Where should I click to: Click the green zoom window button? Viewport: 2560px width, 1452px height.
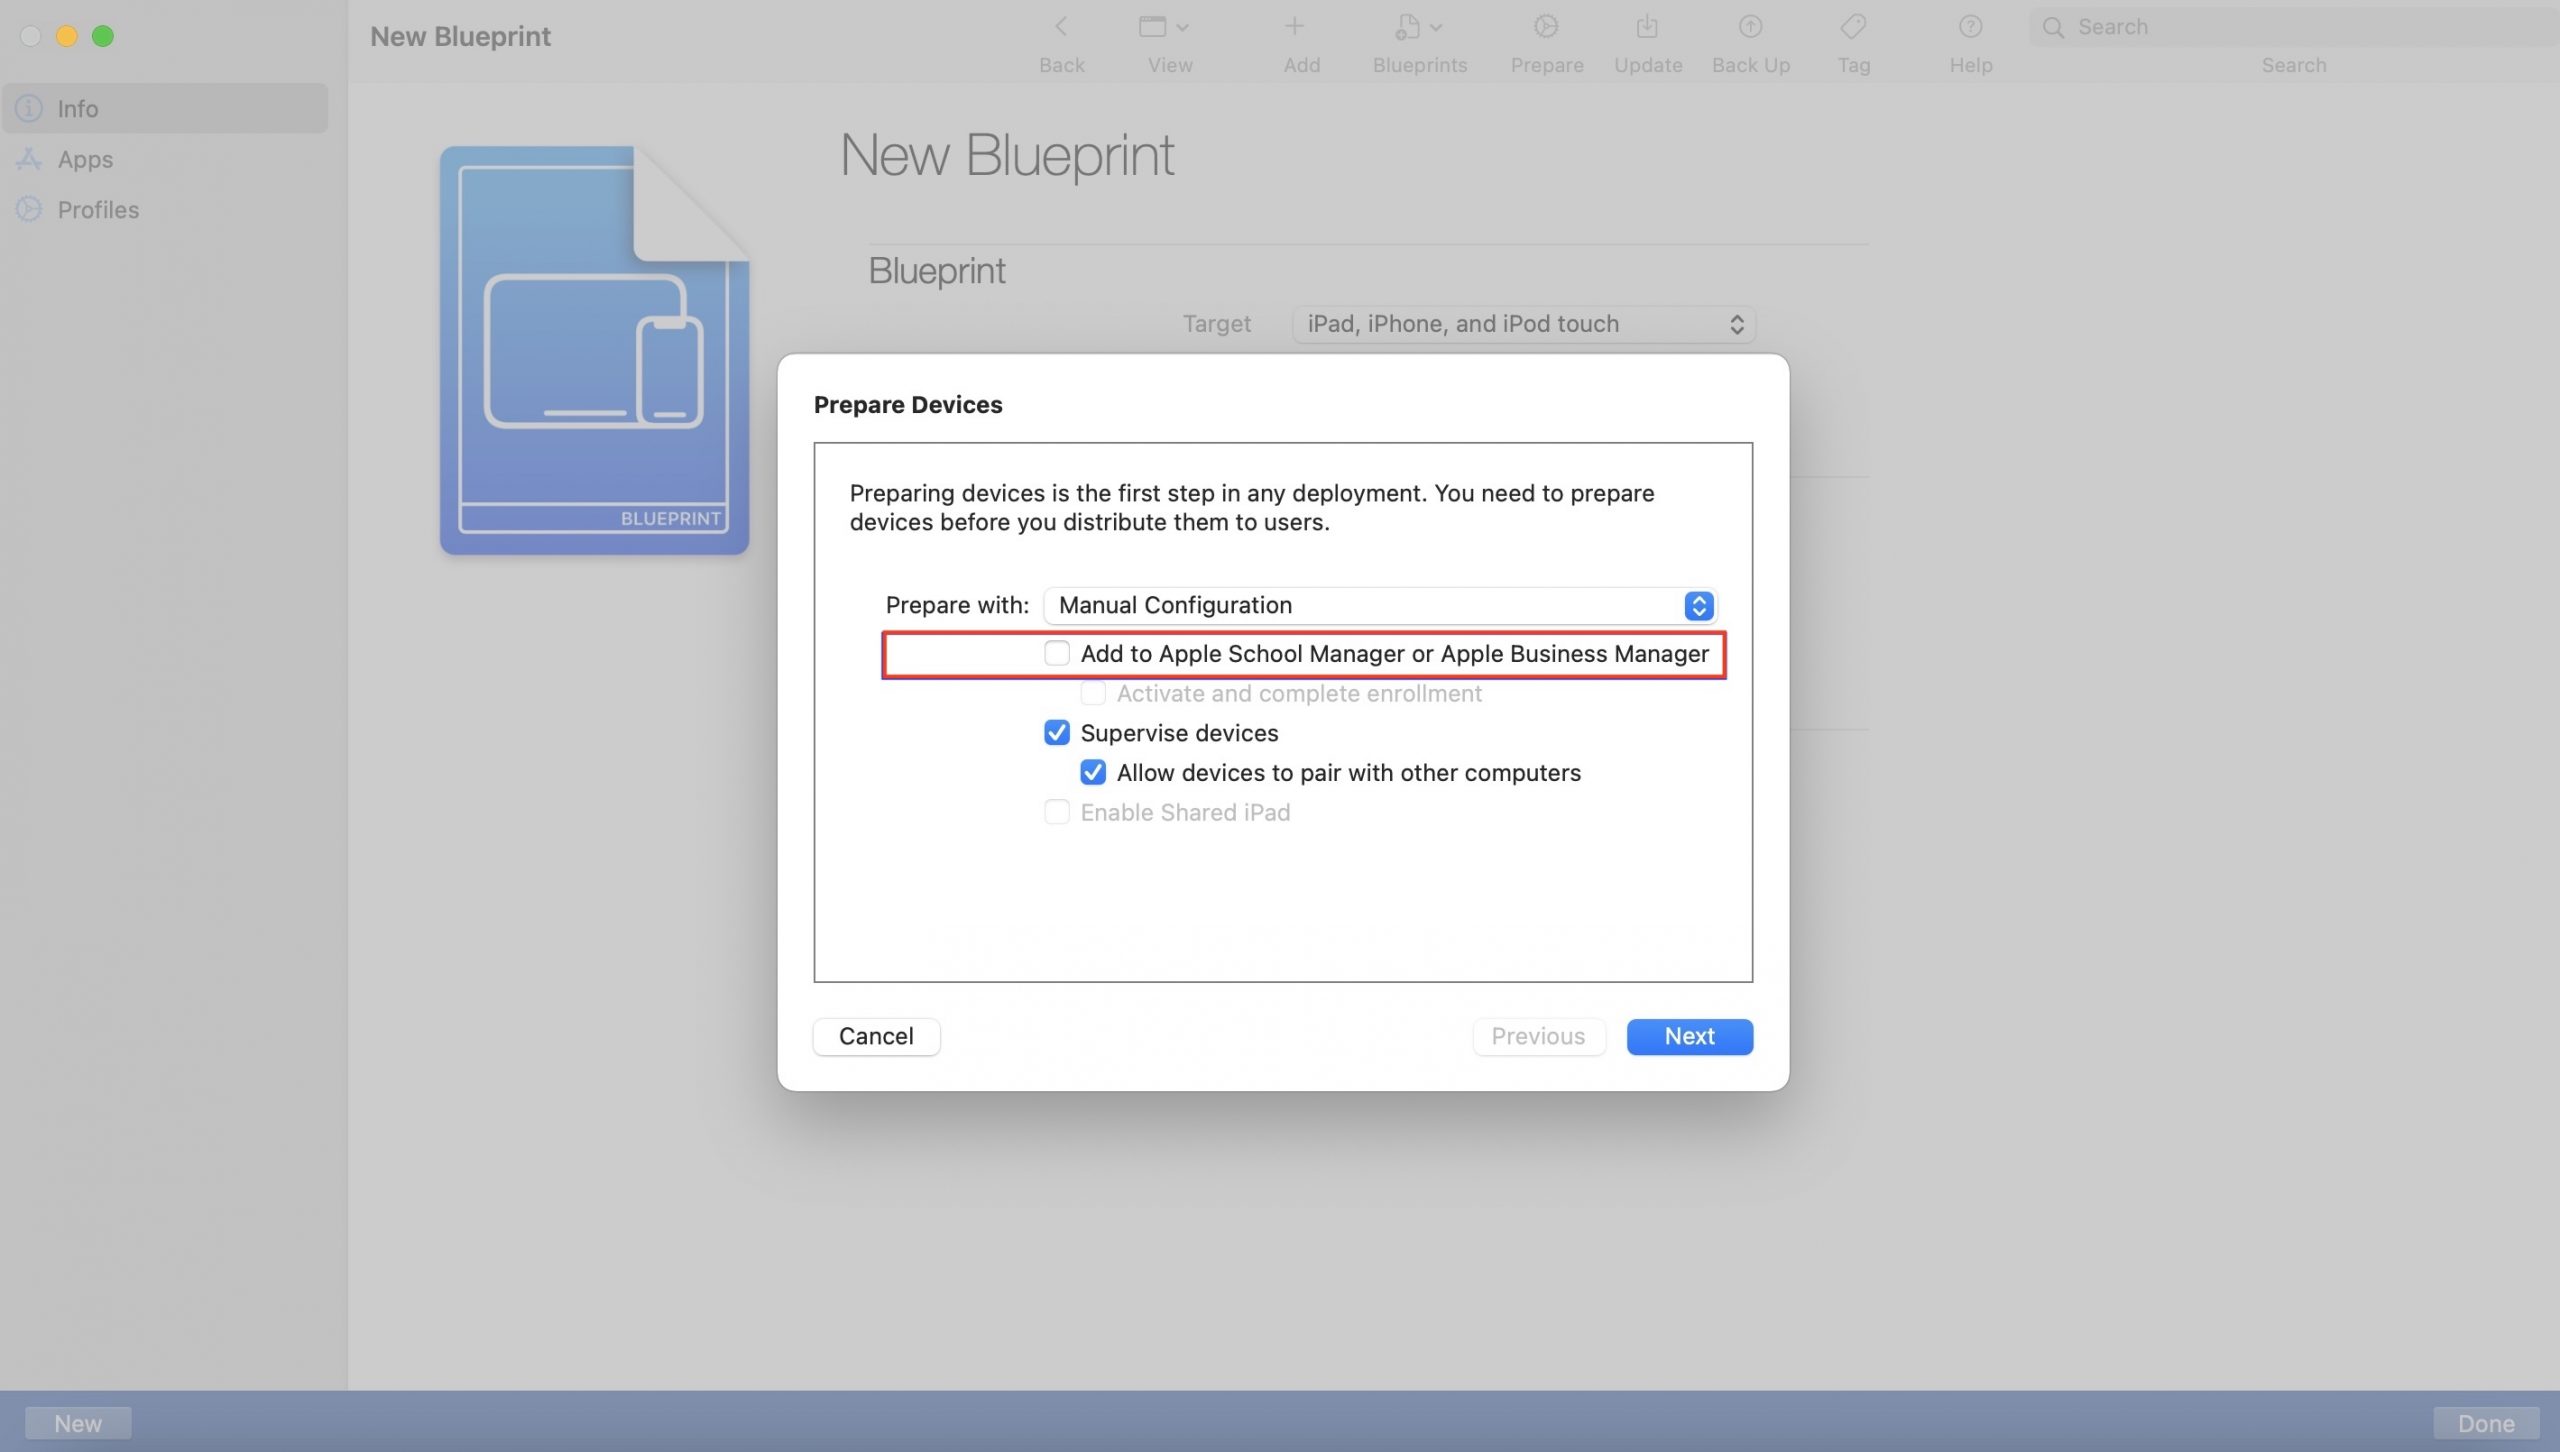click(102, 36)
